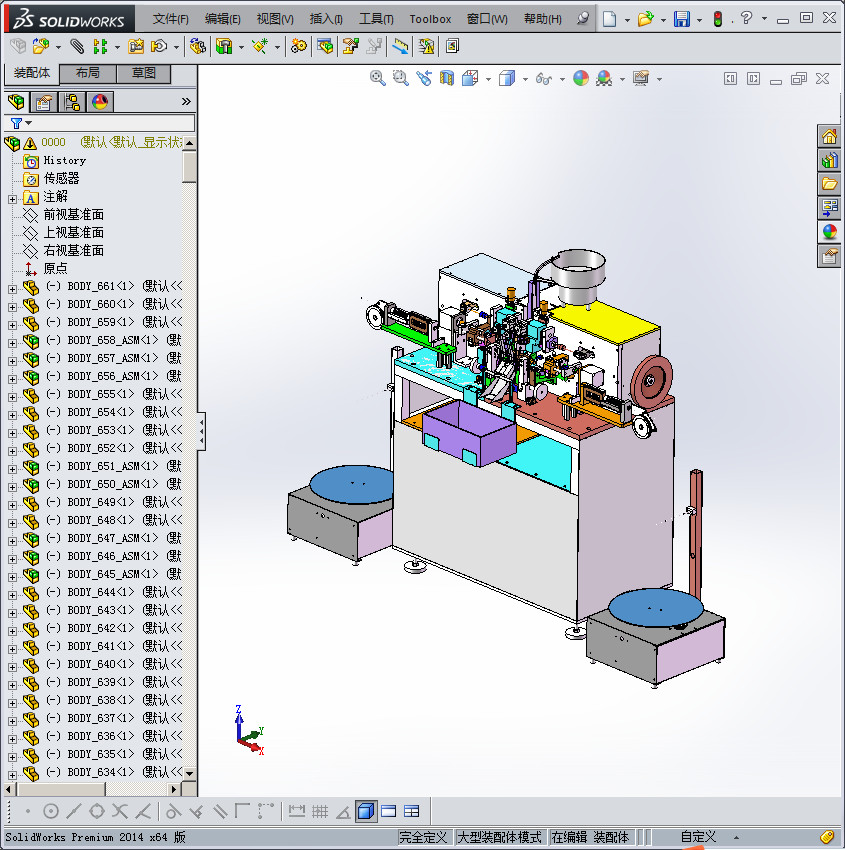
Task: Click the 自定义 units status bar button
Action: [698, 837]
